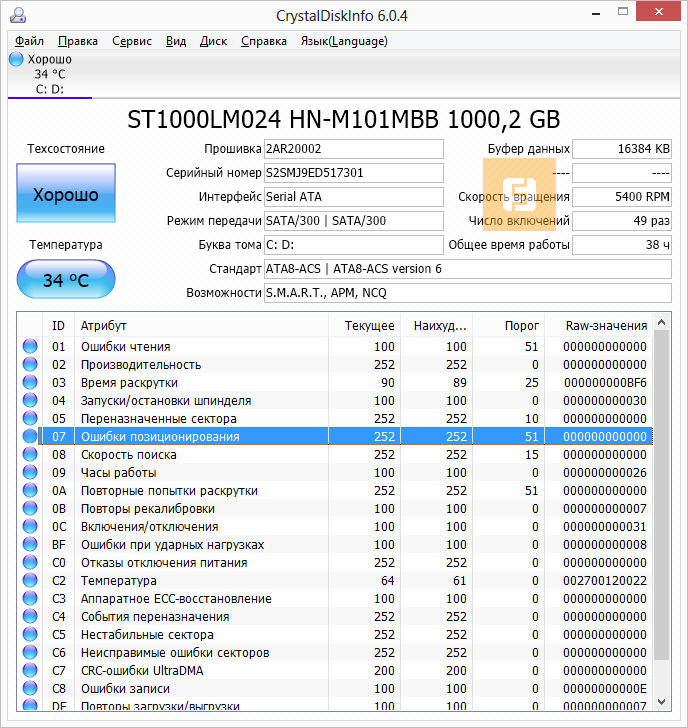The image size is (688, 728).
Task: Select the Время раскрутки attribute text
Action: tap(129, 383)
